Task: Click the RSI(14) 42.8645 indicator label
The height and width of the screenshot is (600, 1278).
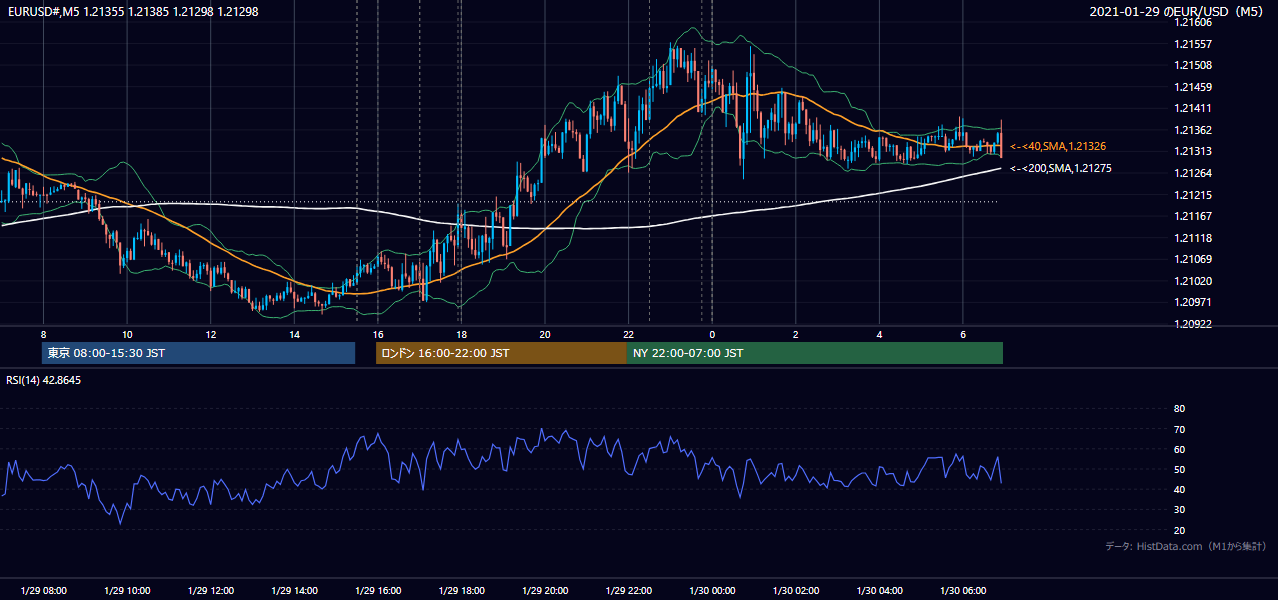Action: tap(44, 380)
